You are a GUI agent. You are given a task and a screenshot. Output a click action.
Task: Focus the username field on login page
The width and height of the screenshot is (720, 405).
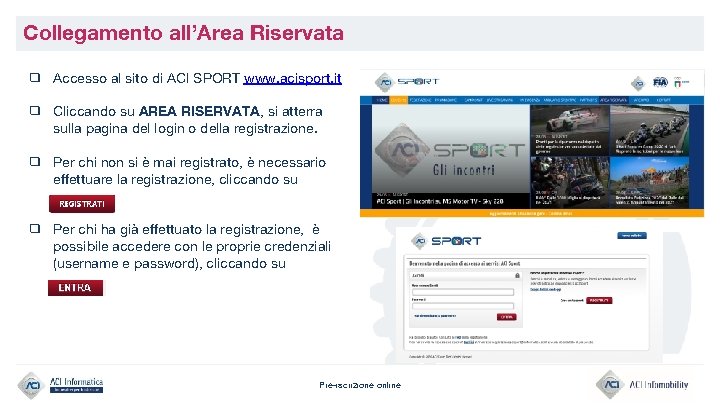(463, 292)
